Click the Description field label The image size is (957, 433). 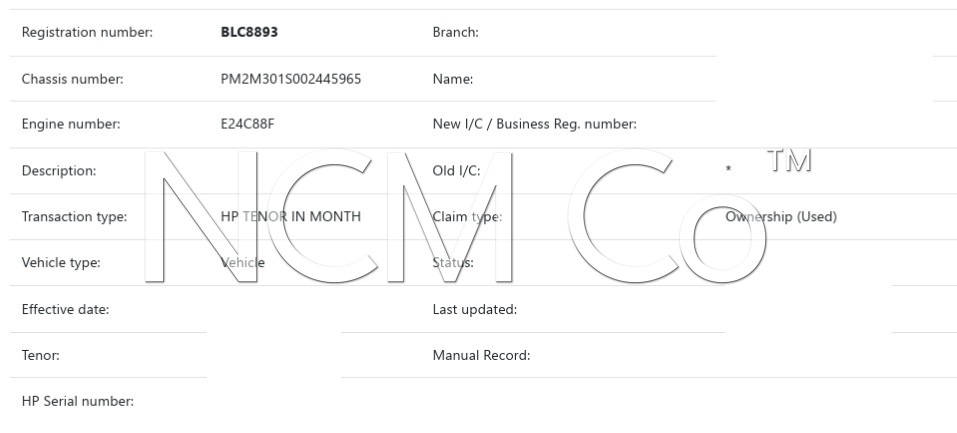[59, 171]
